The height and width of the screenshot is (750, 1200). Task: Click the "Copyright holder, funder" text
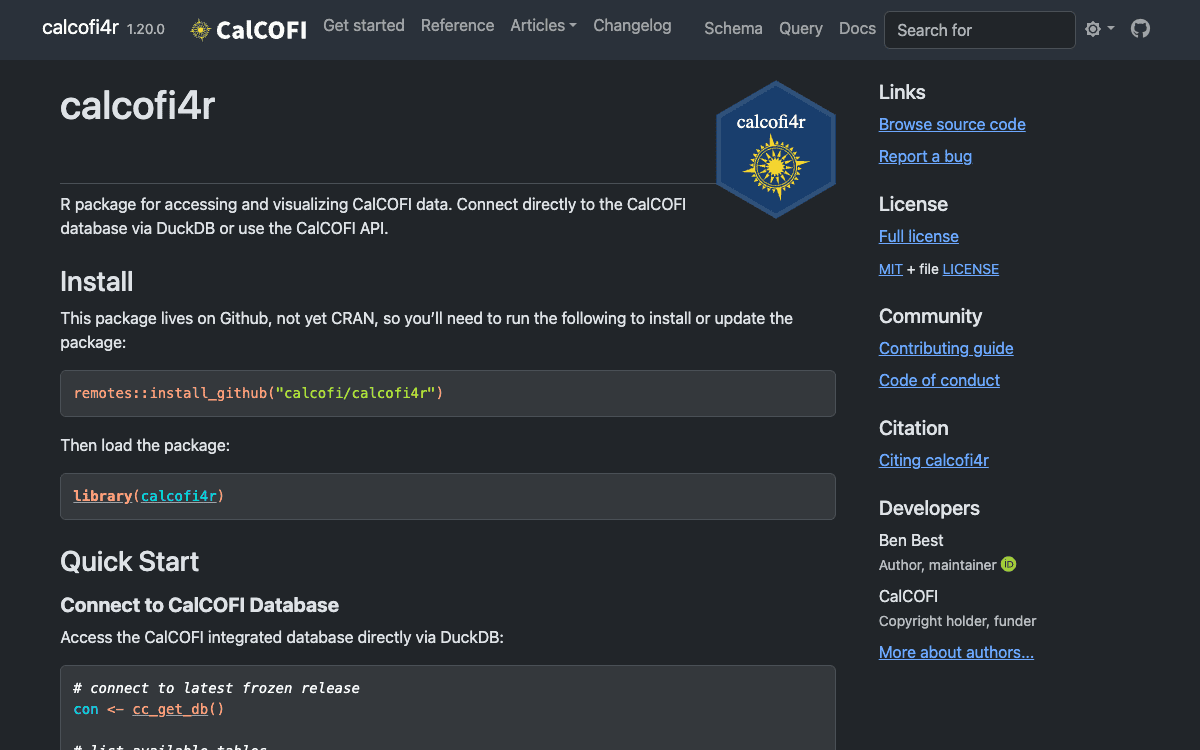click(958, 621)
